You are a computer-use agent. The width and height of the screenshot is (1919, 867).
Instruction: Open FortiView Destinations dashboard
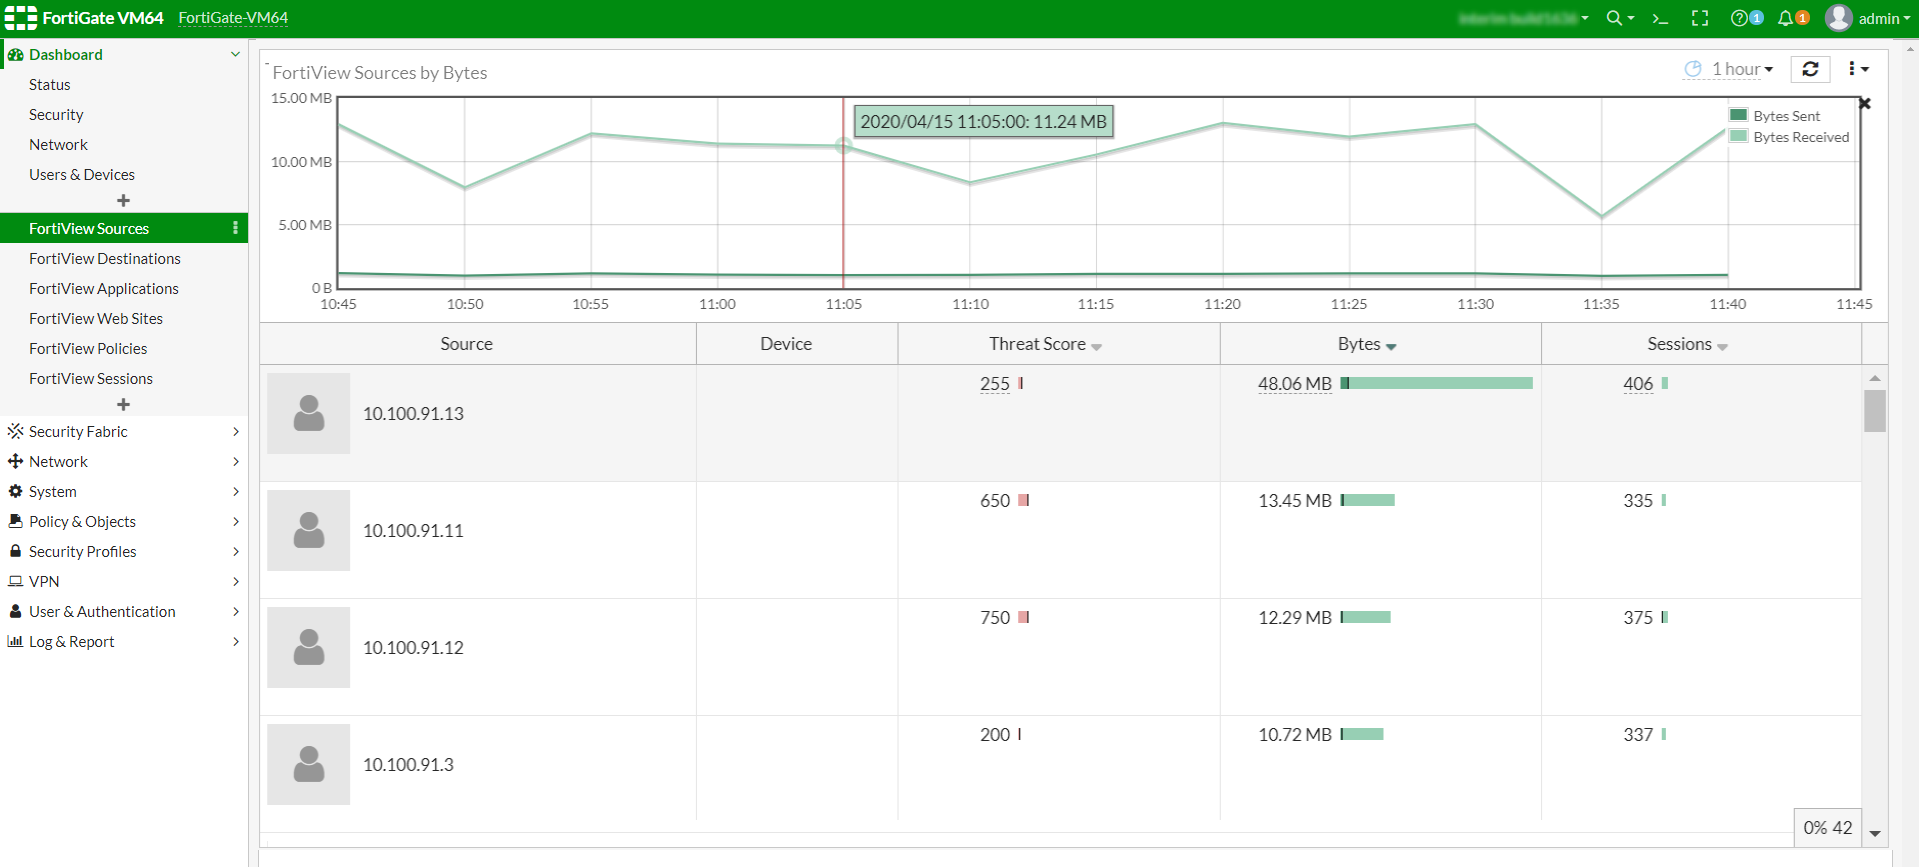[x=105, y=258]
